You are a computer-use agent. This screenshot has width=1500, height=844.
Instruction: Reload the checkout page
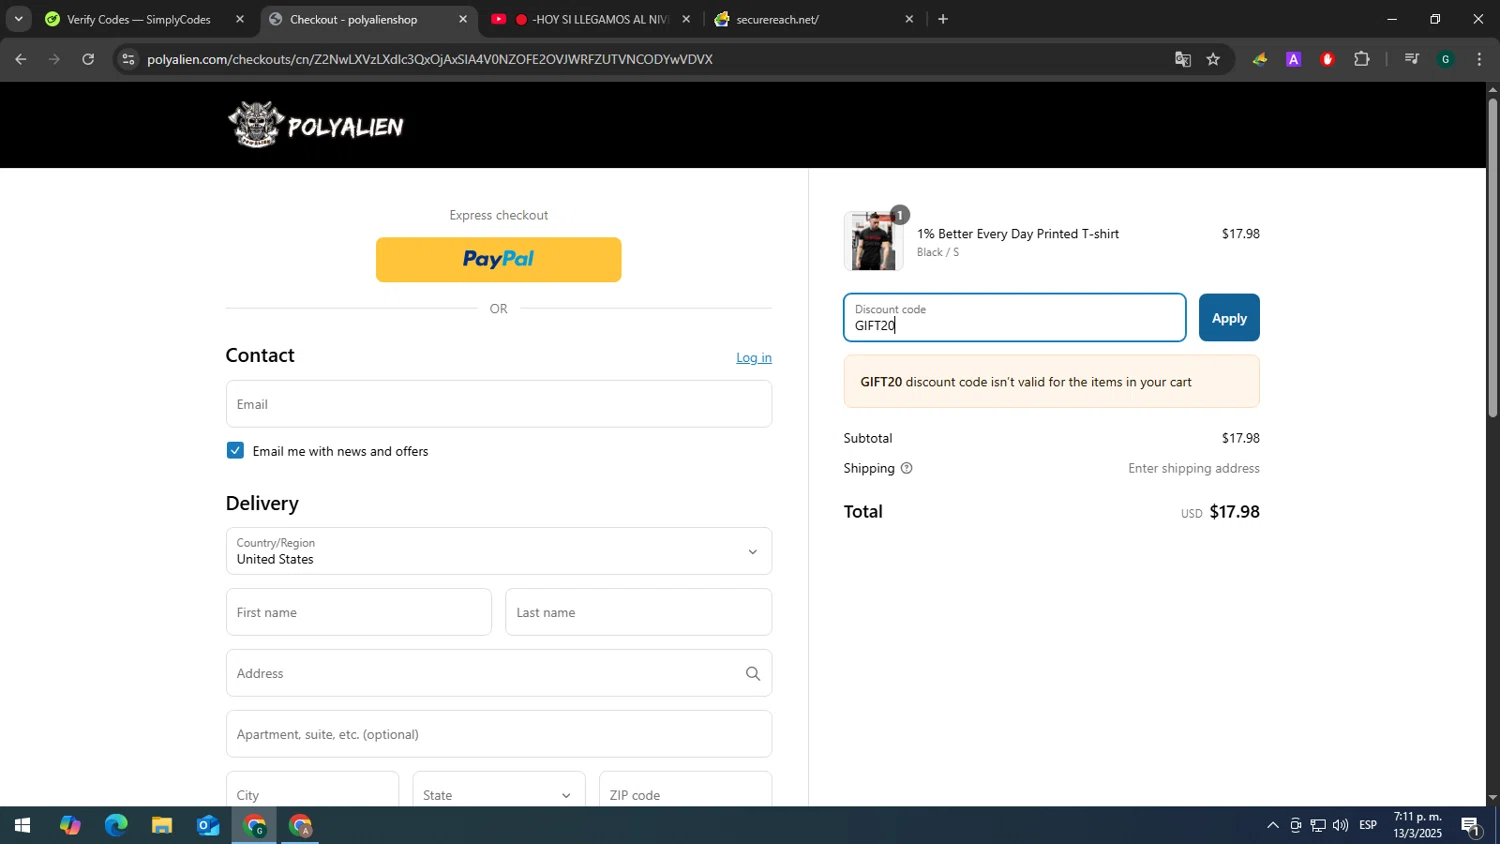click(88, 59)
